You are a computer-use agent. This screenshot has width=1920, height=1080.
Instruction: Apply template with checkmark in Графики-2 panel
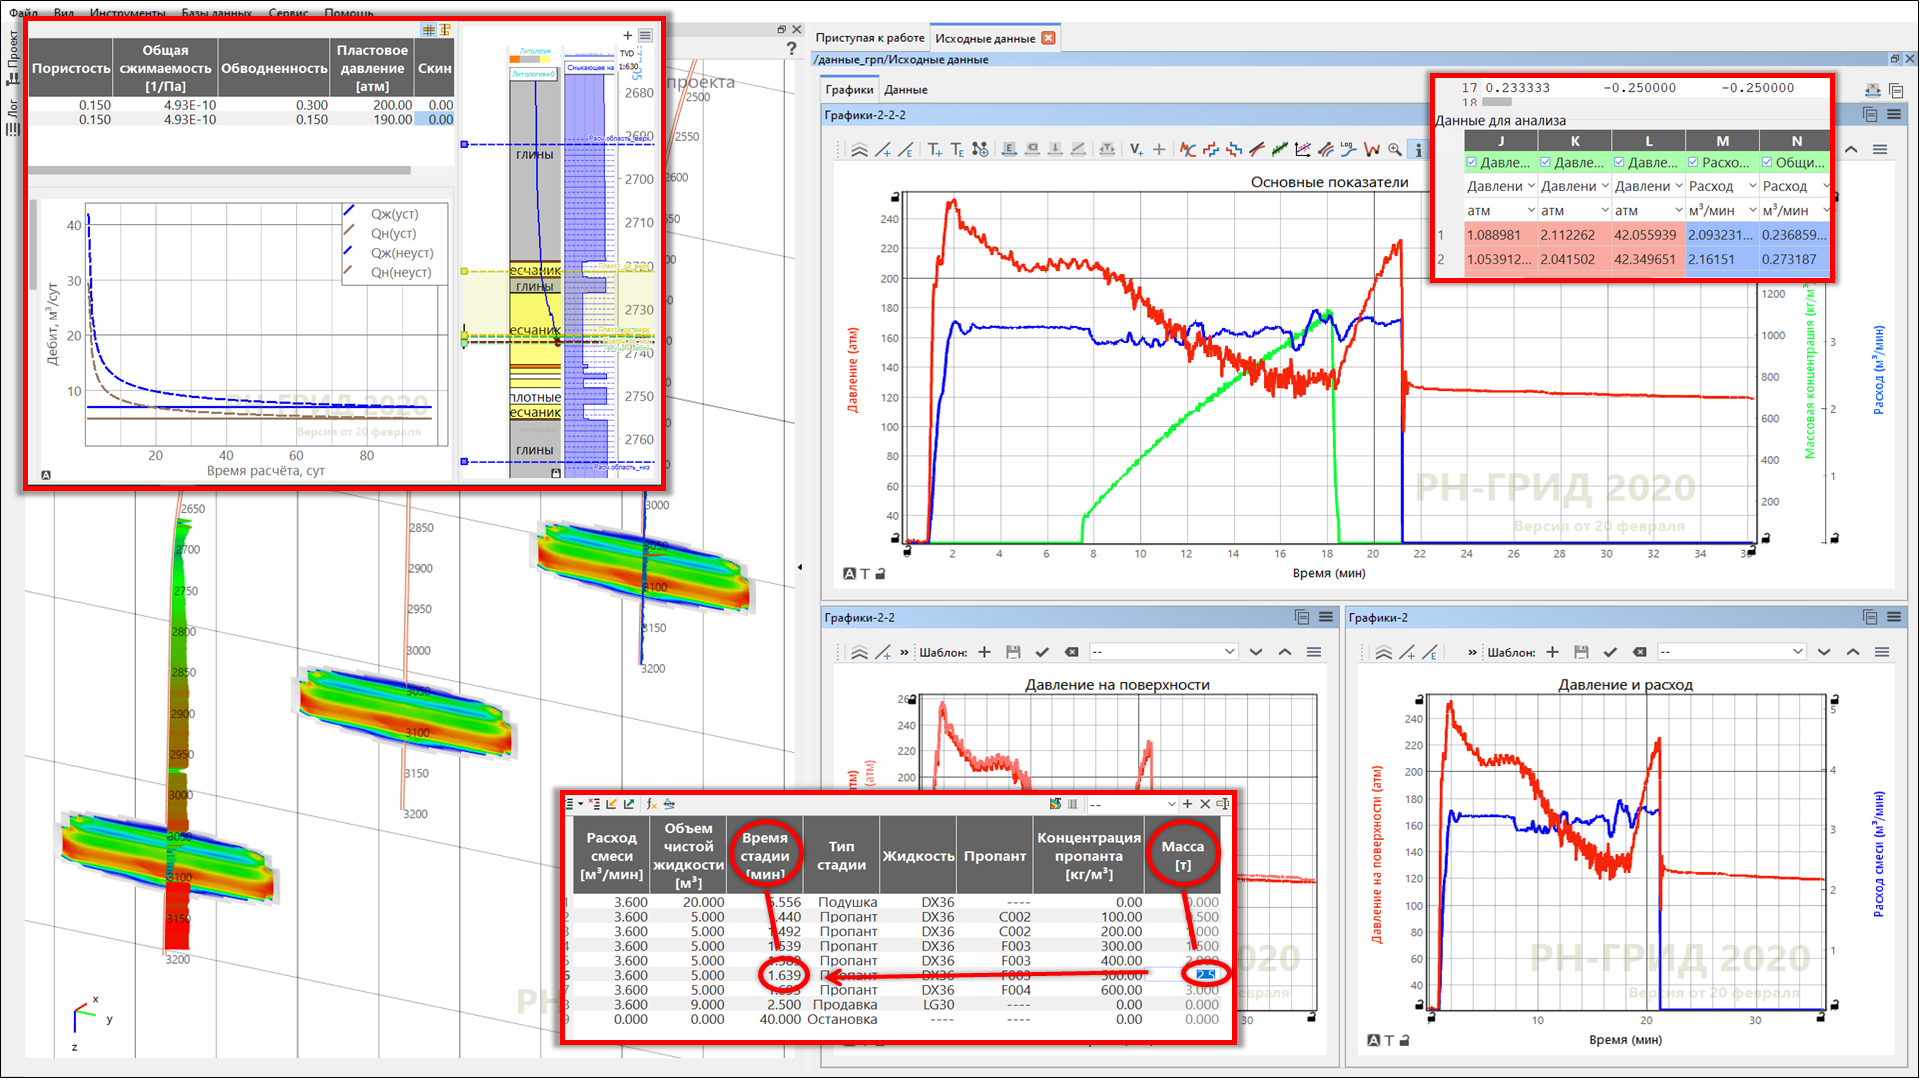coord(1610,652)
